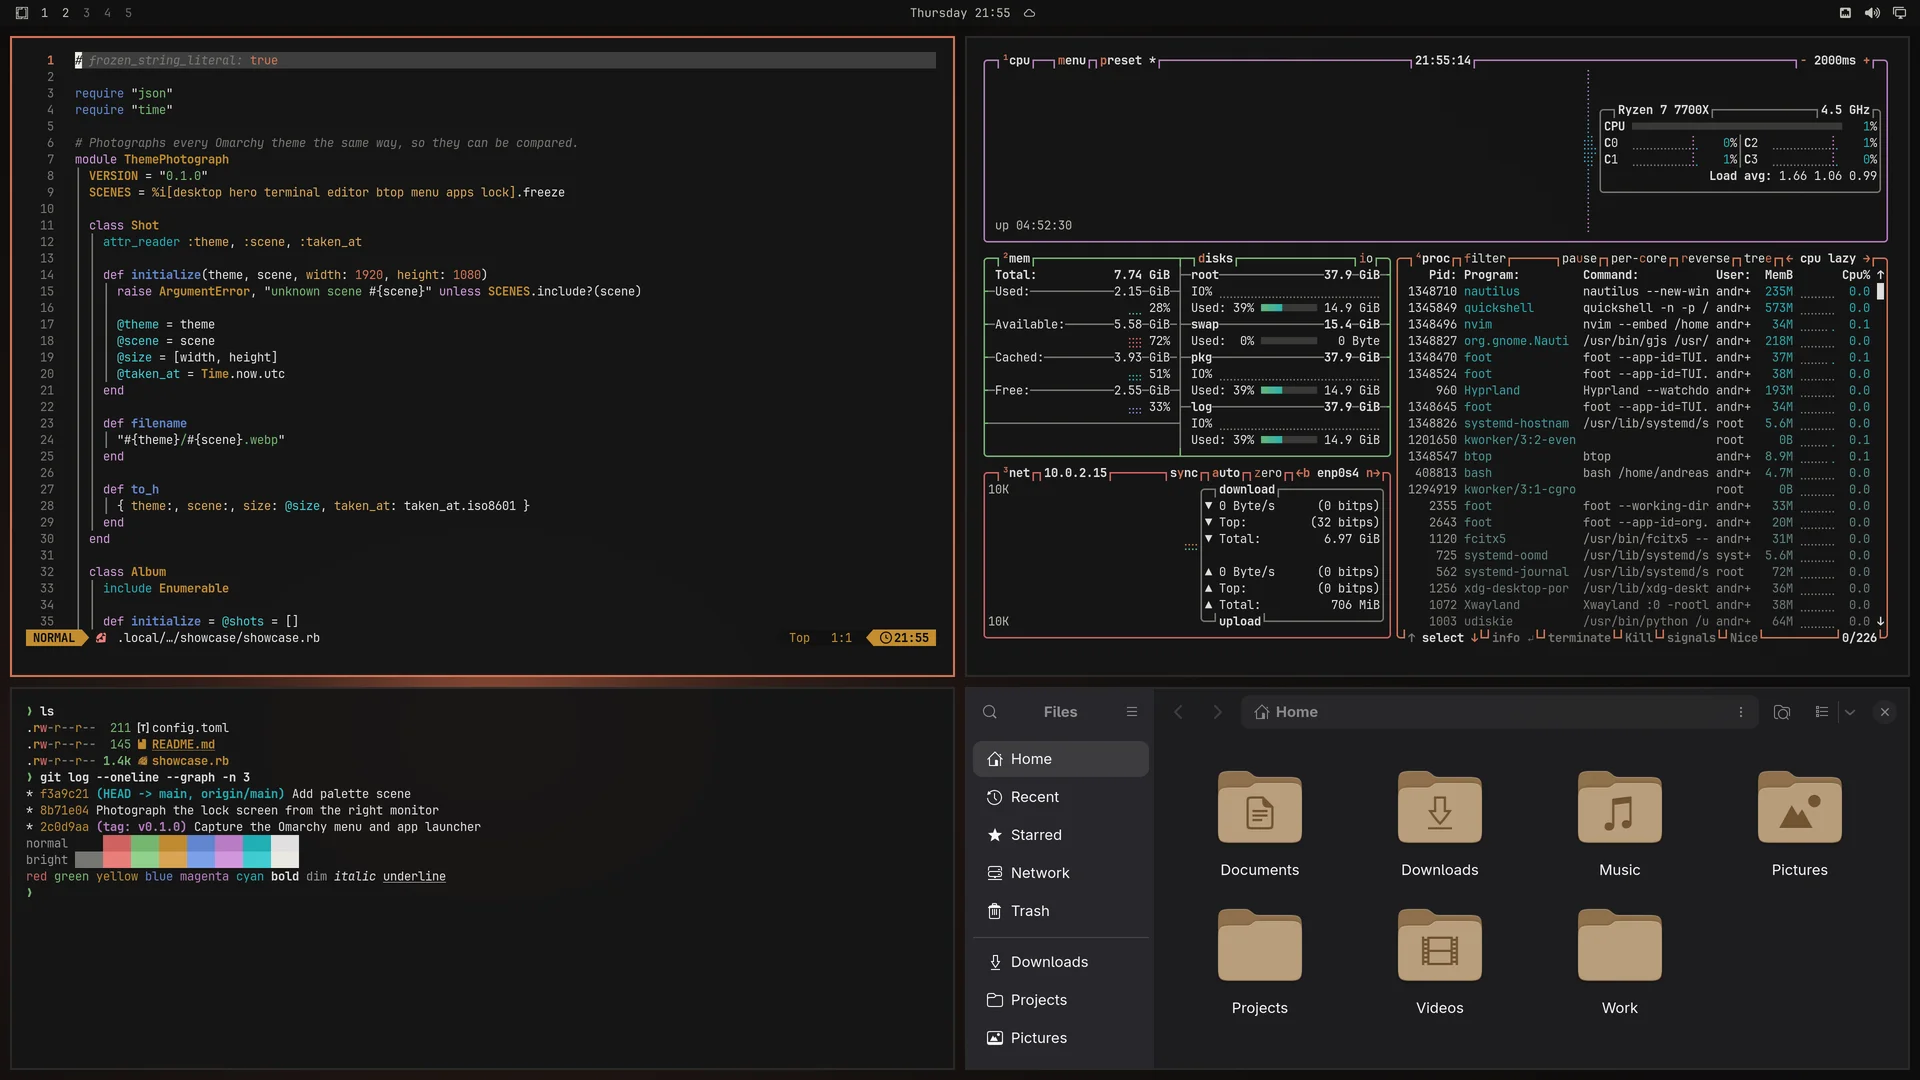The width and height of the screenshot is (1920, 1080).
Task: Switch to workspace 2 in top bar
Action: click(x=65, y=13)
